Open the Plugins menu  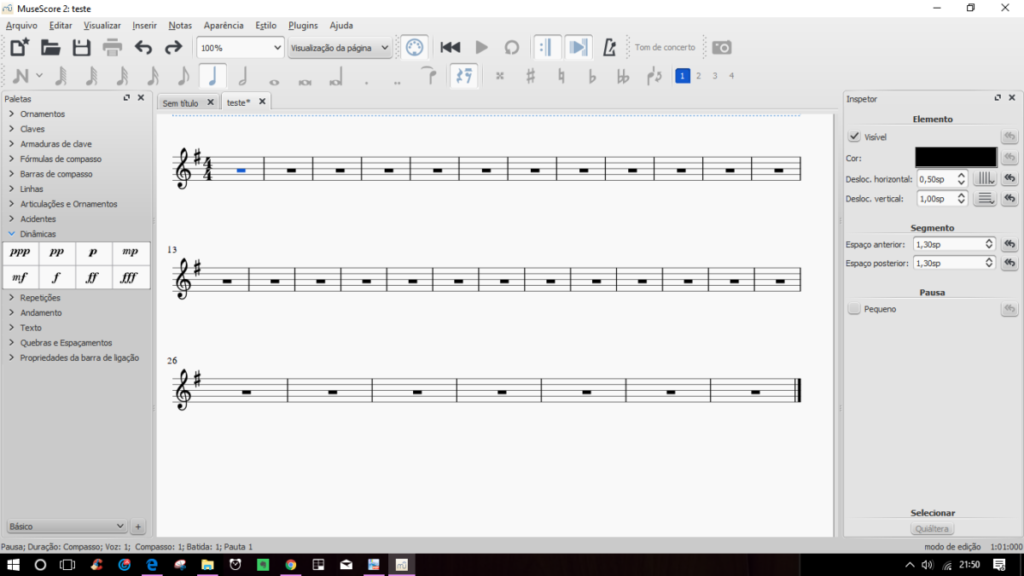[303, 25]
